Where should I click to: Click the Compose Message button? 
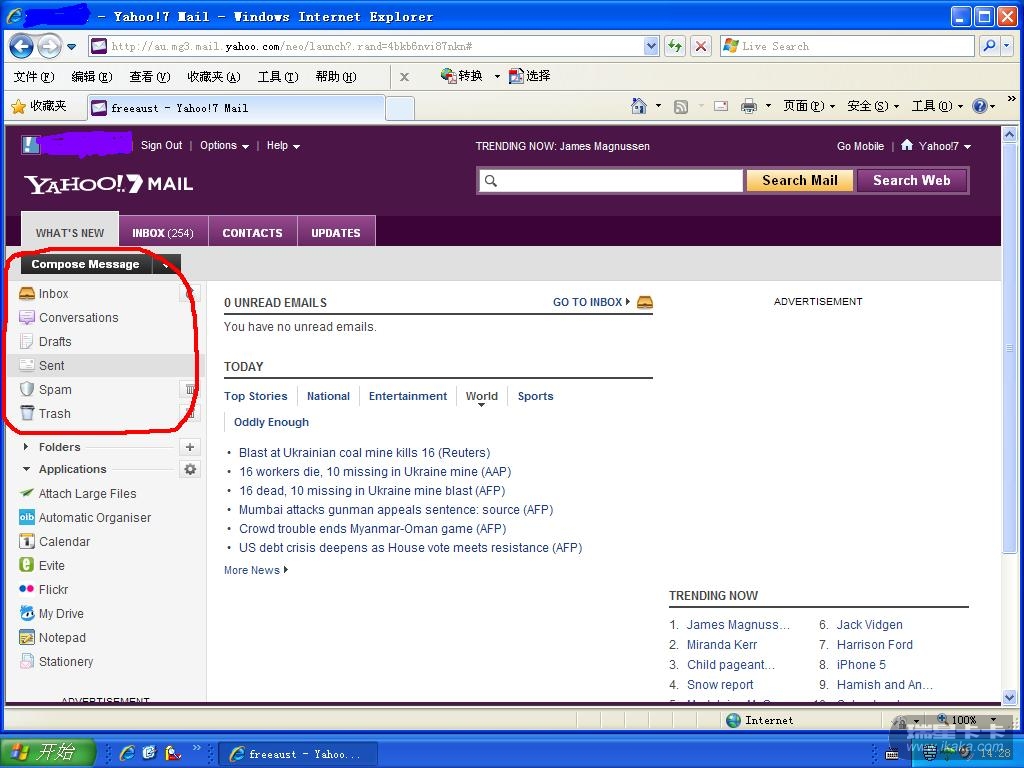(86, 264)
